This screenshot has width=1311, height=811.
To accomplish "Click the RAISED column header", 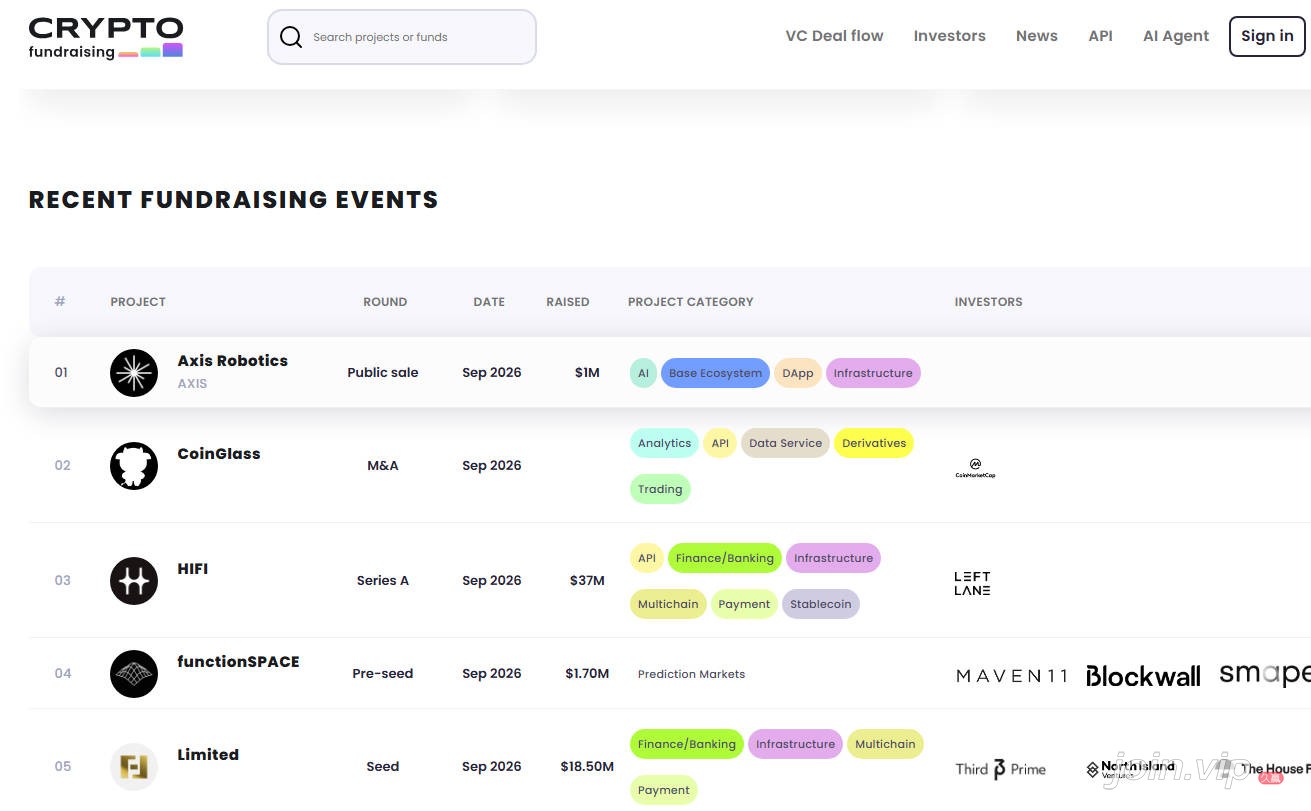I will (x=568, y=302).
